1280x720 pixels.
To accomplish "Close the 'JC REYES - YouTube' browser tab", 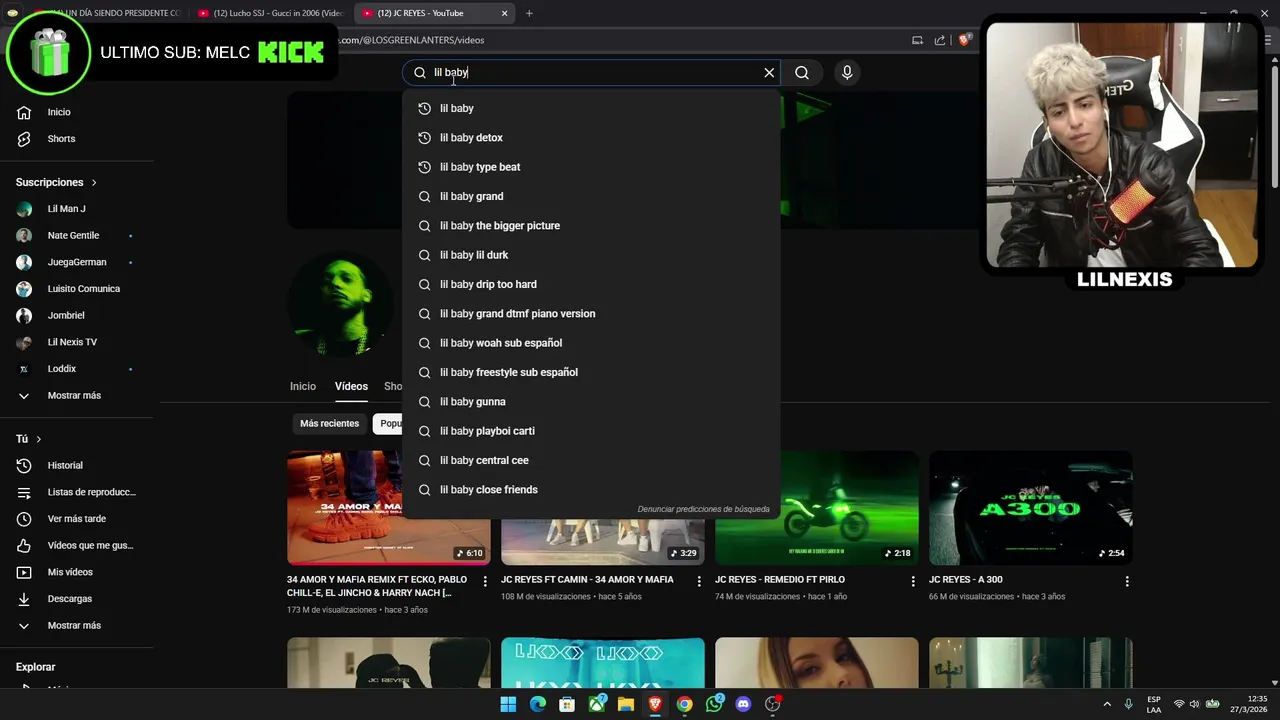I will point(505,13).
